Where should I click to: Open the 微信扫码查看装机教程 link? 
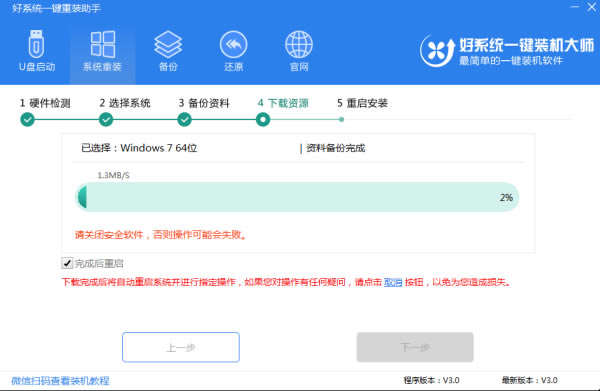pyautogui.click(x=60, y=381)
